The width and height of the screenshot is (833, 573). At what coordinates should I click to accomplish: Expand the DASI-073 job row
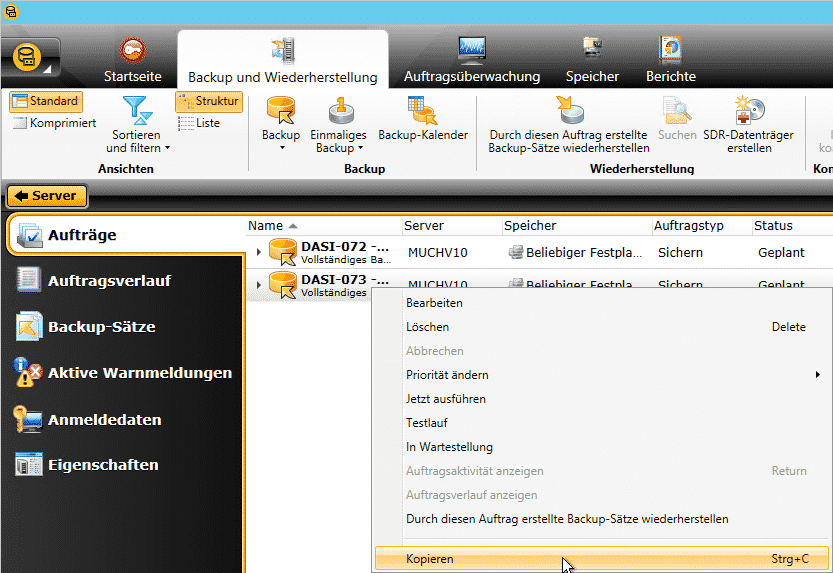pos(258,285)
